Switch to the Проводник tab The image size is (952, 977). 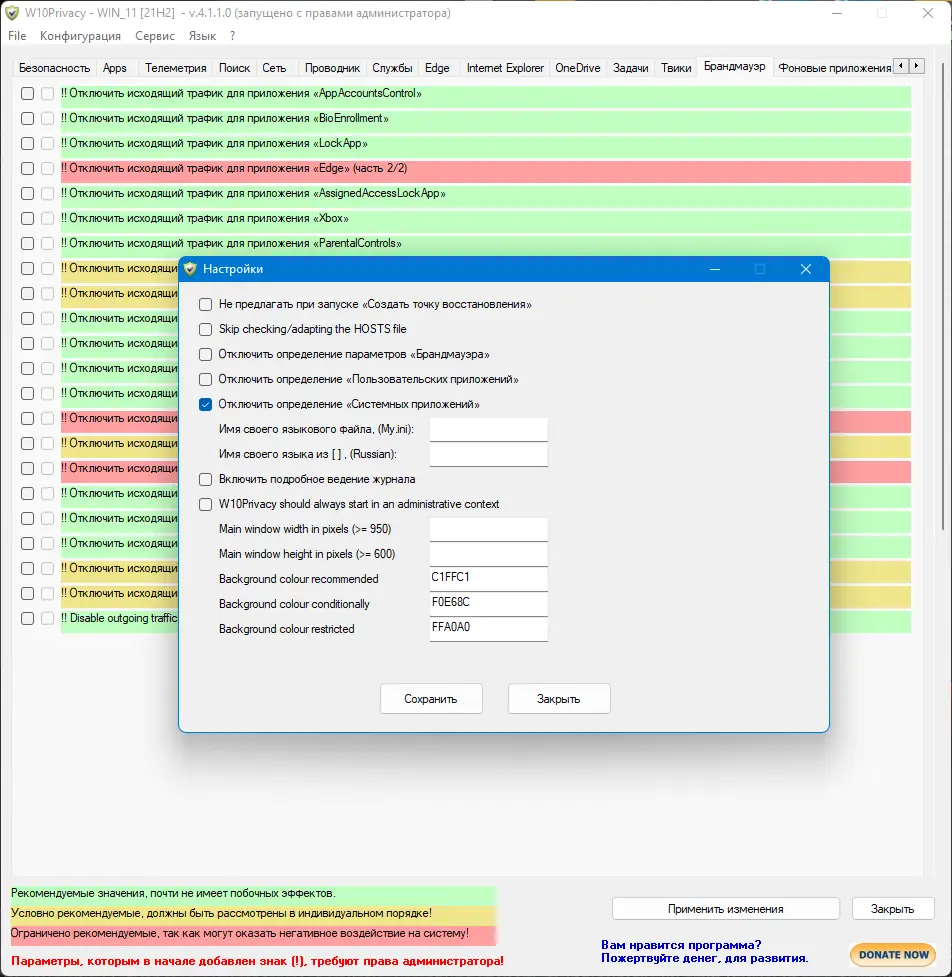(x=332, y=68)
